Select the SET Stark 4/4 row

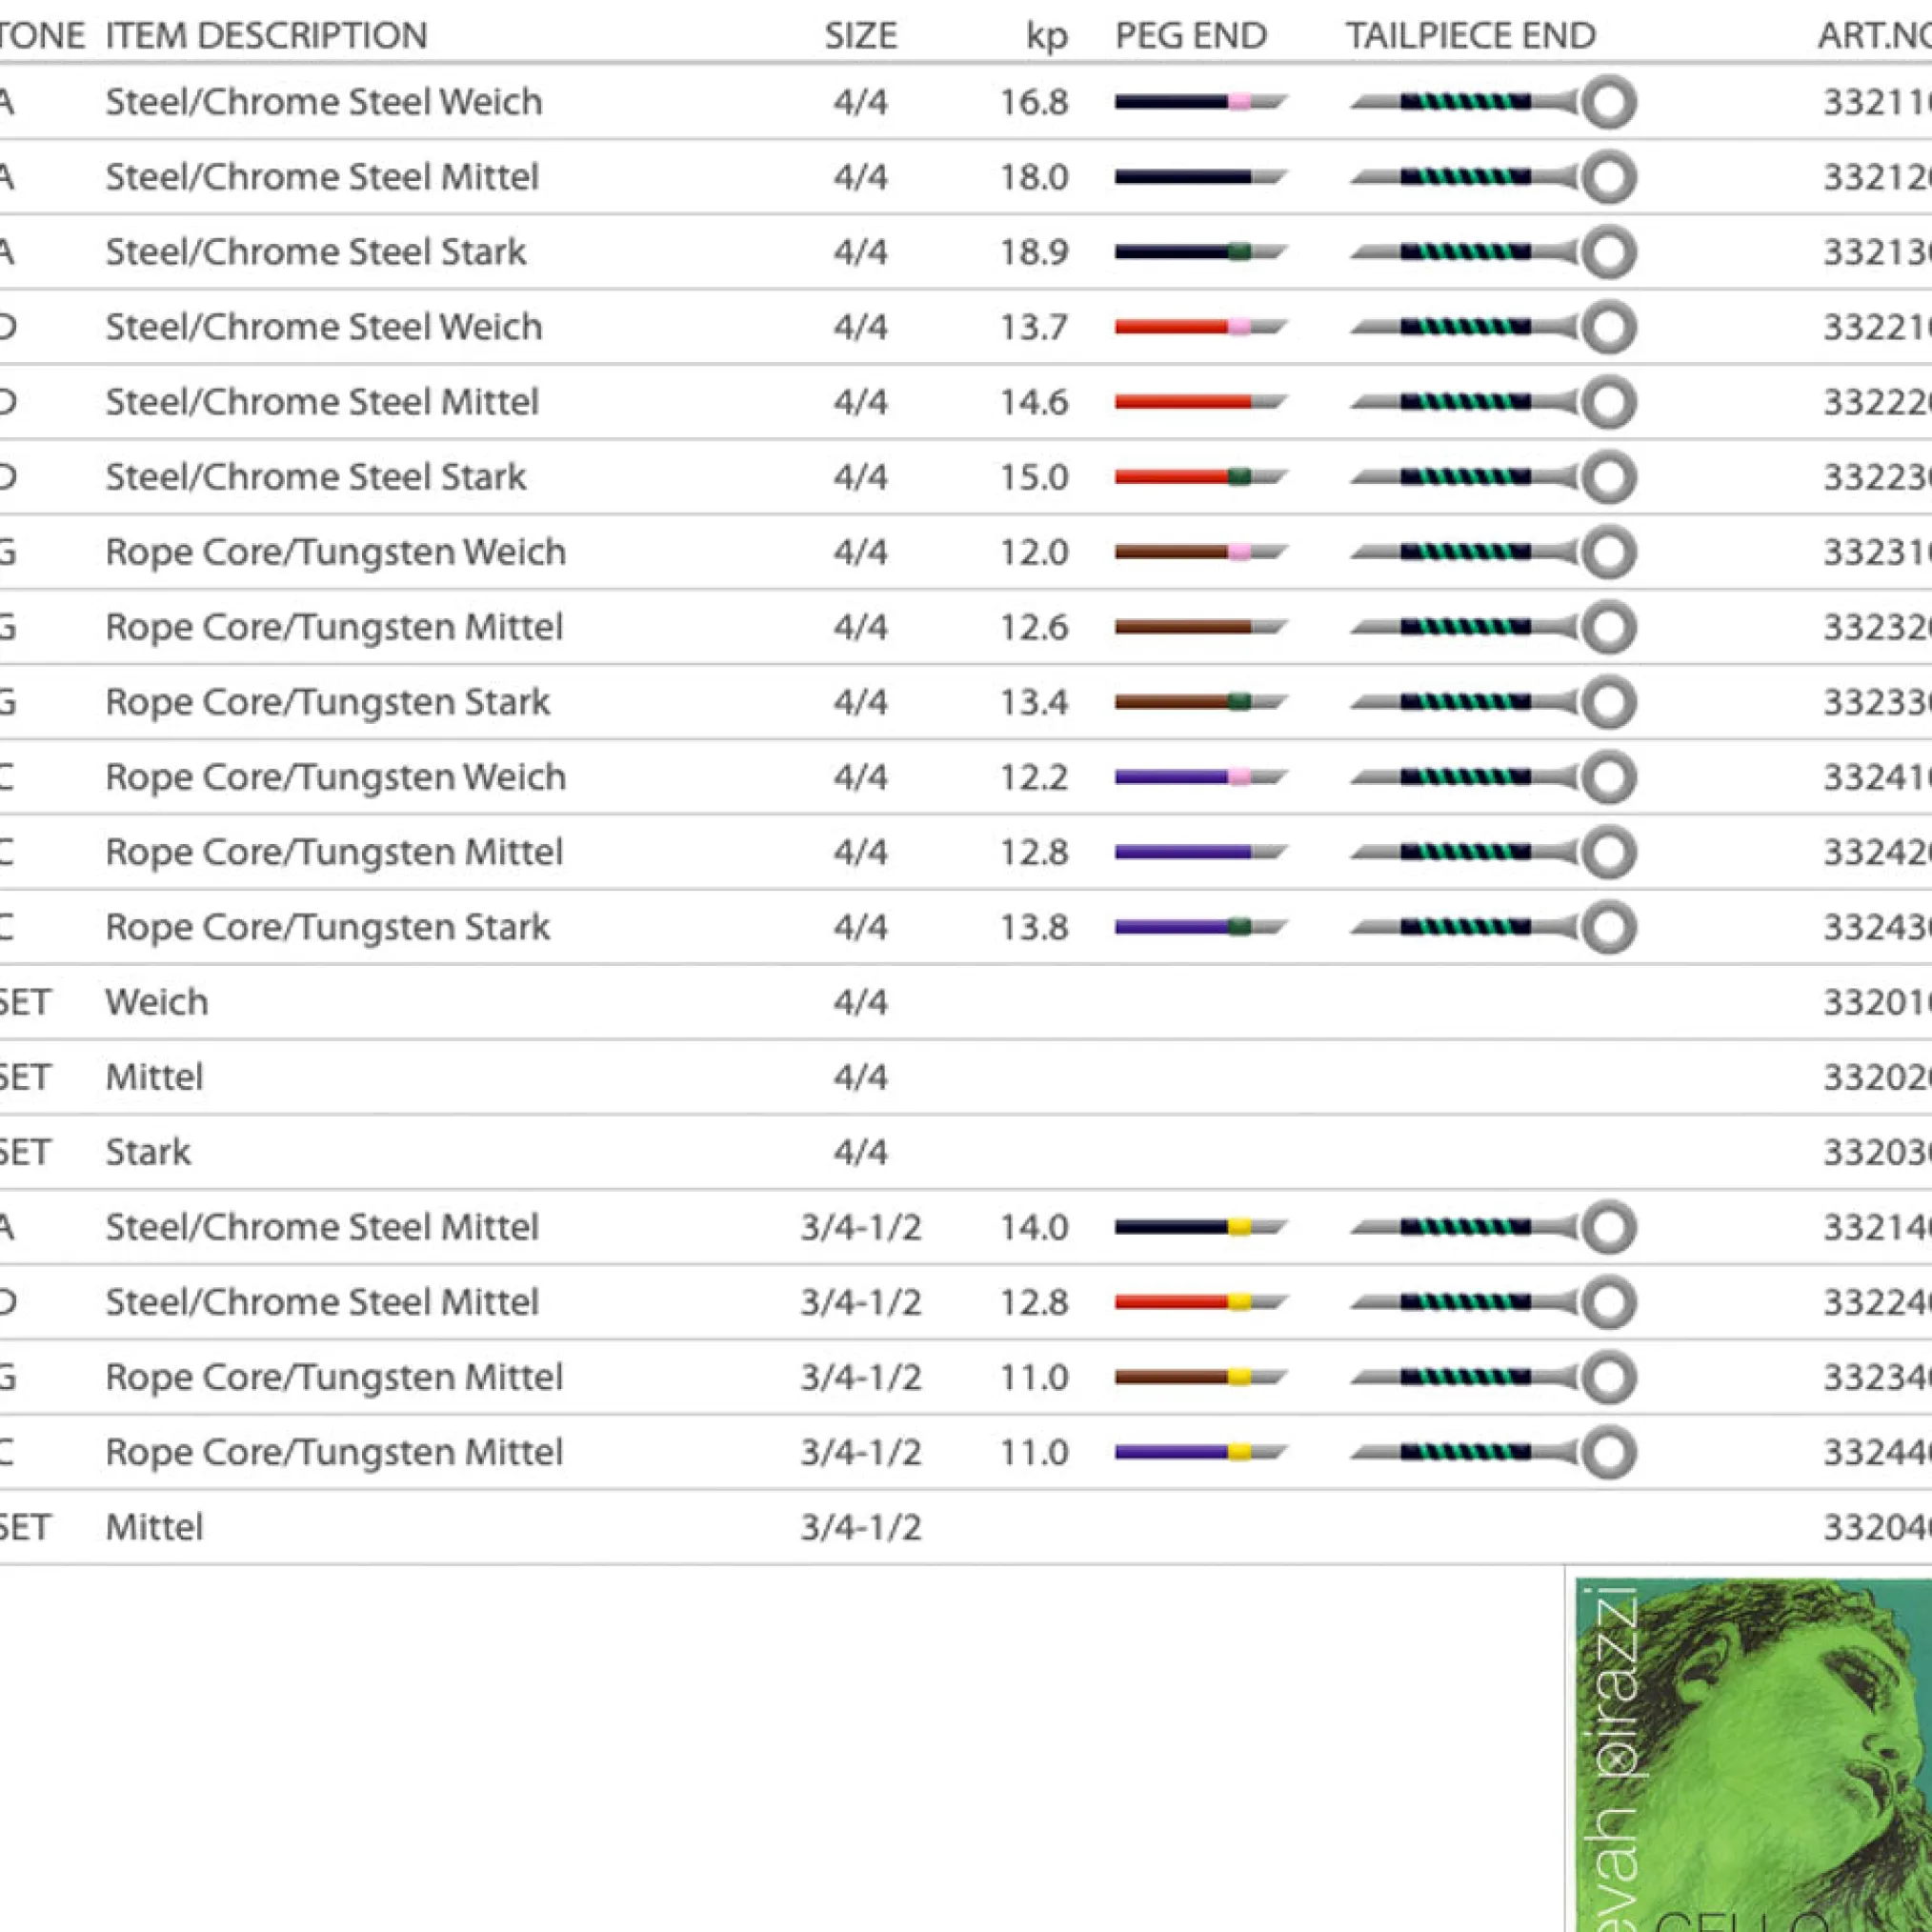(x=148, y=1151)
